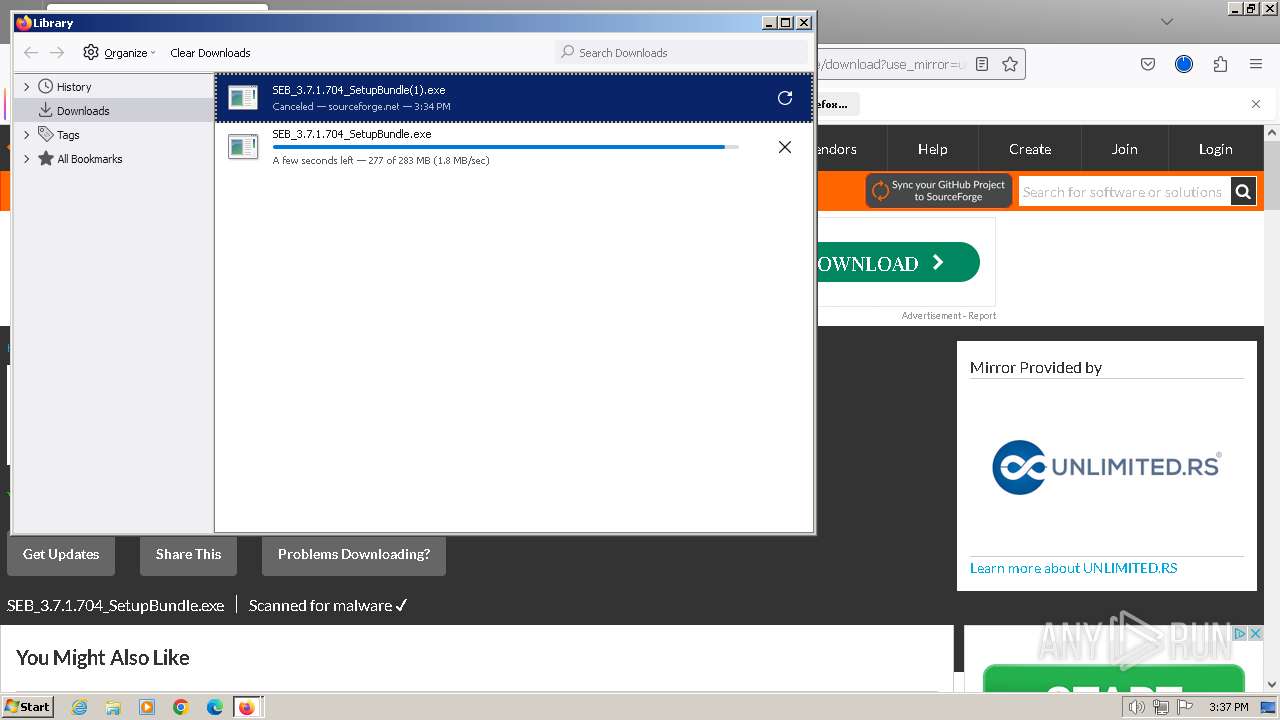This screenshot has width=1280, height=720.
Task: Launch Internet Explorer from taskbar
Action: 79,707
